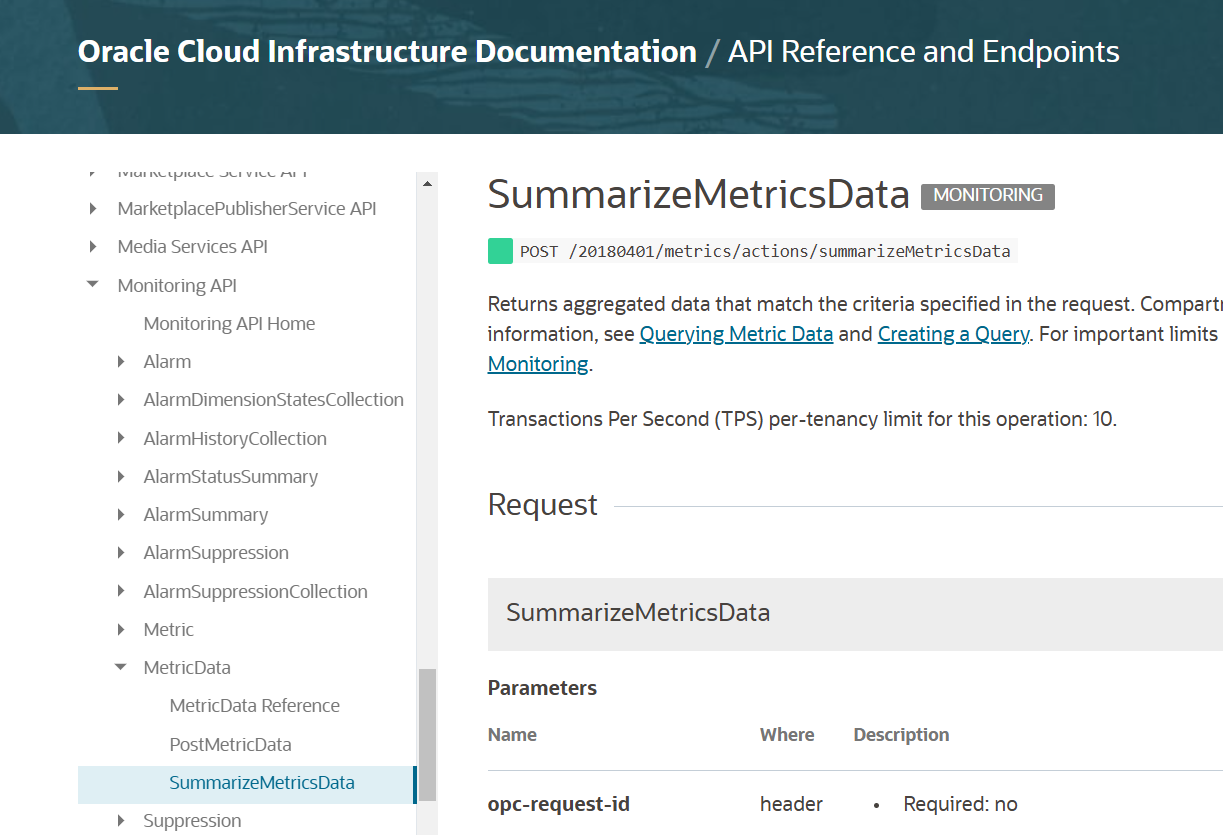This screenshot has height=835, width=1223.
Task: Expand the AlarmHistoryCollection arrow
Action: coord(120,439)
